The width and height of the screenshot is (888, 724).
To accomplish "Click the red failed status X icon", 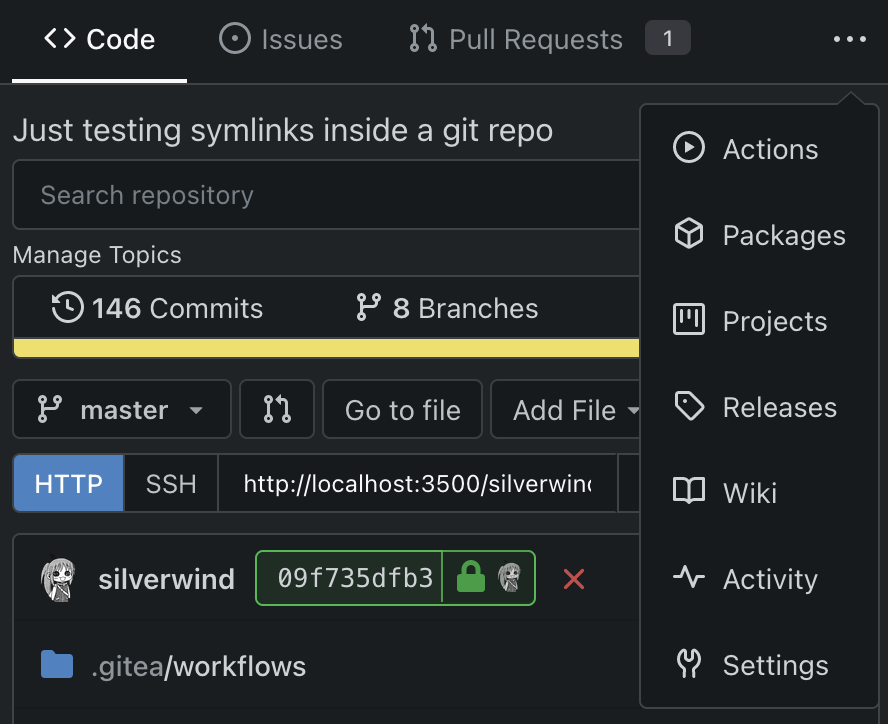I will (573, 578).
